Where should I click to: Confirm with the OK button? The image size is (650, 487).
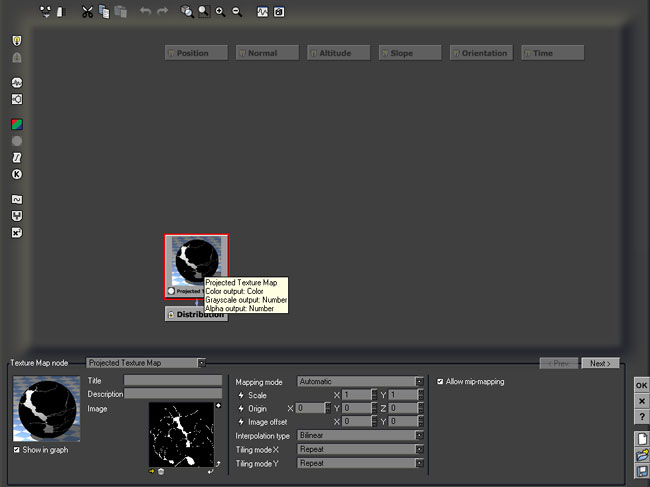pyautogui.click(x=641, y=385)
